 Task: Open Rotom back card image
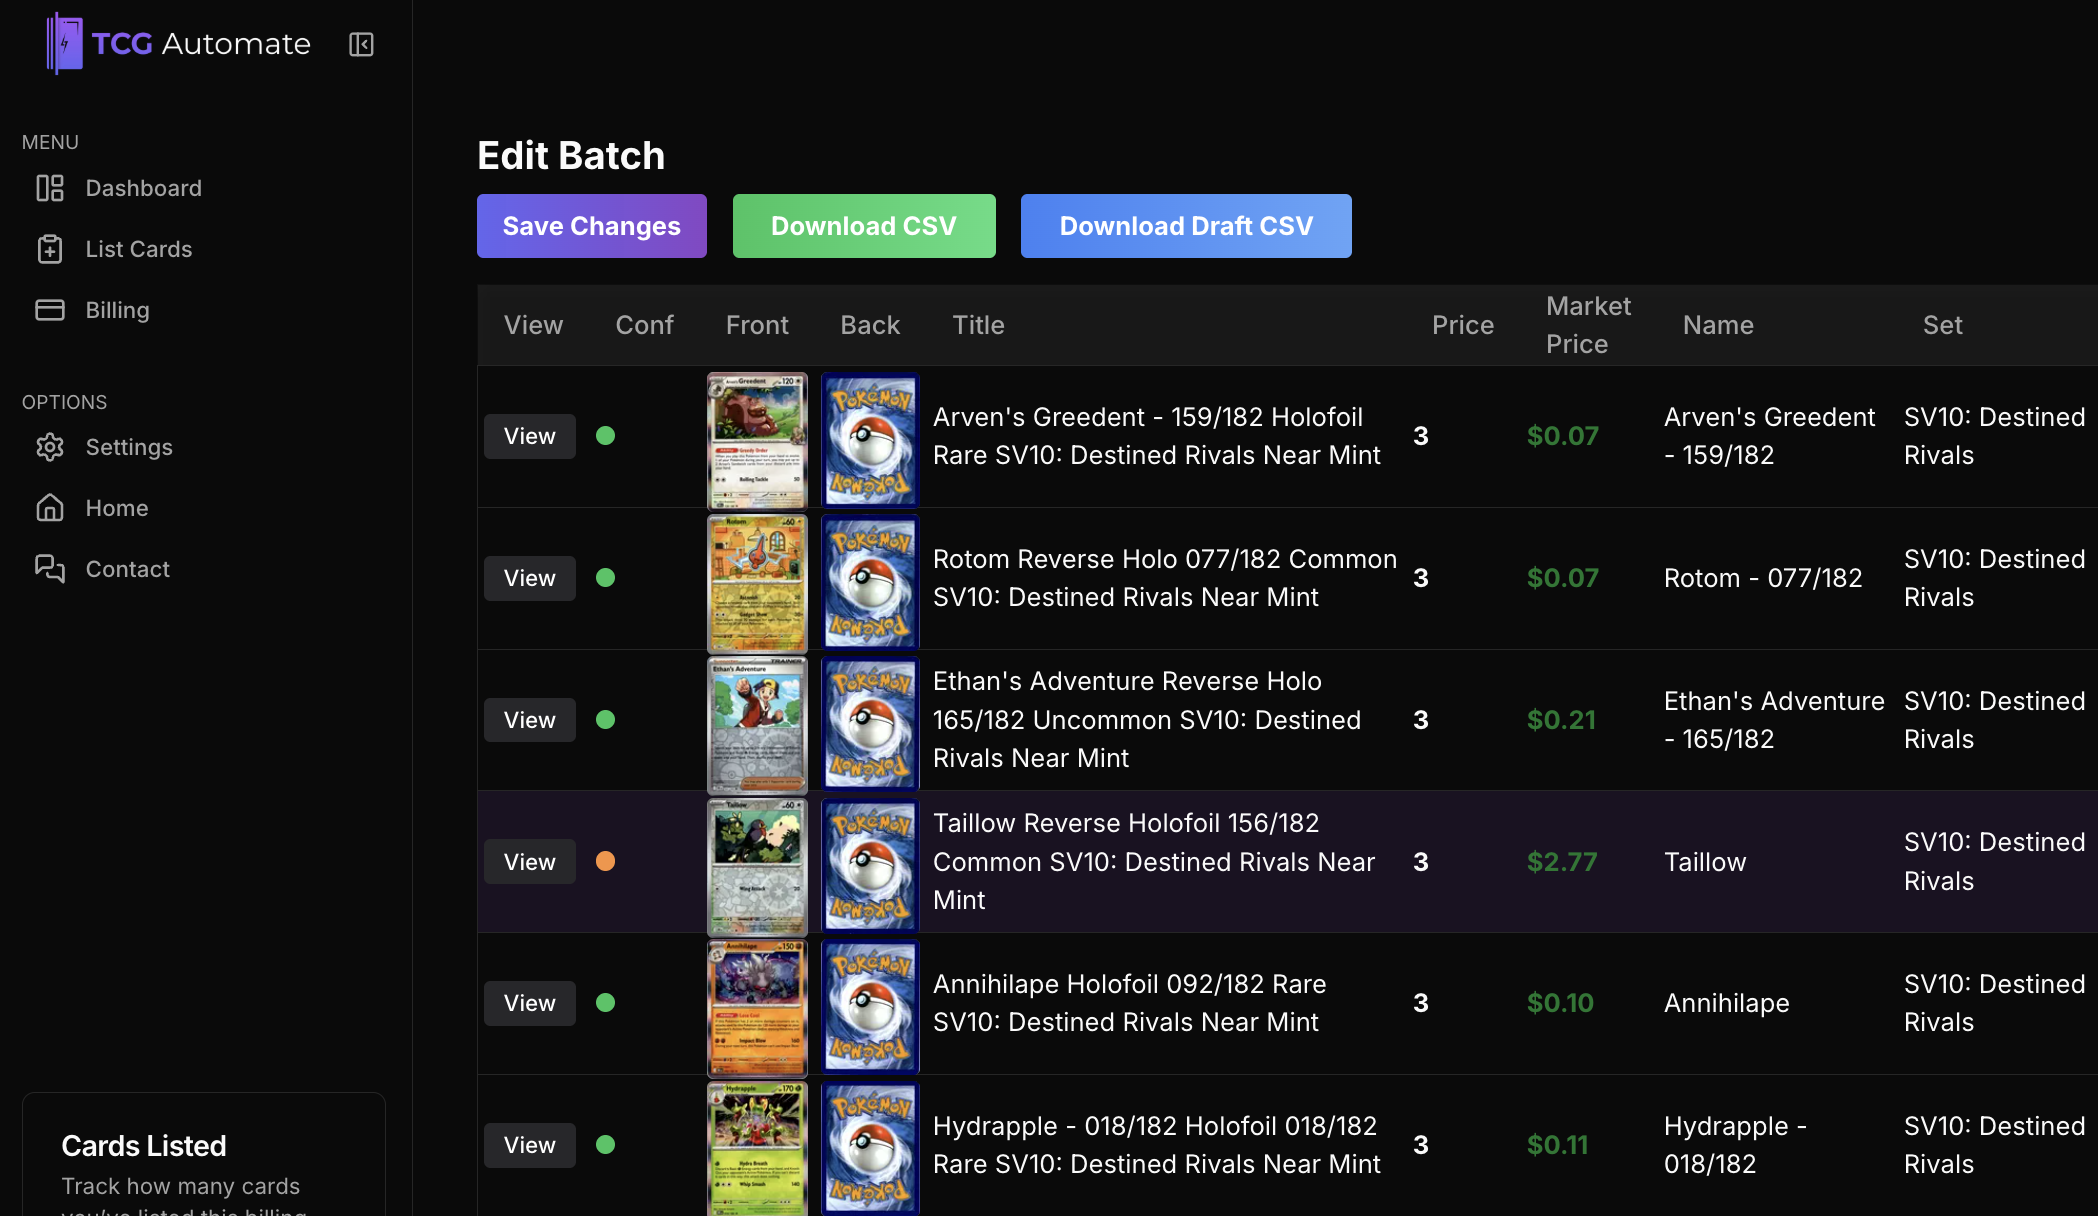870,583
